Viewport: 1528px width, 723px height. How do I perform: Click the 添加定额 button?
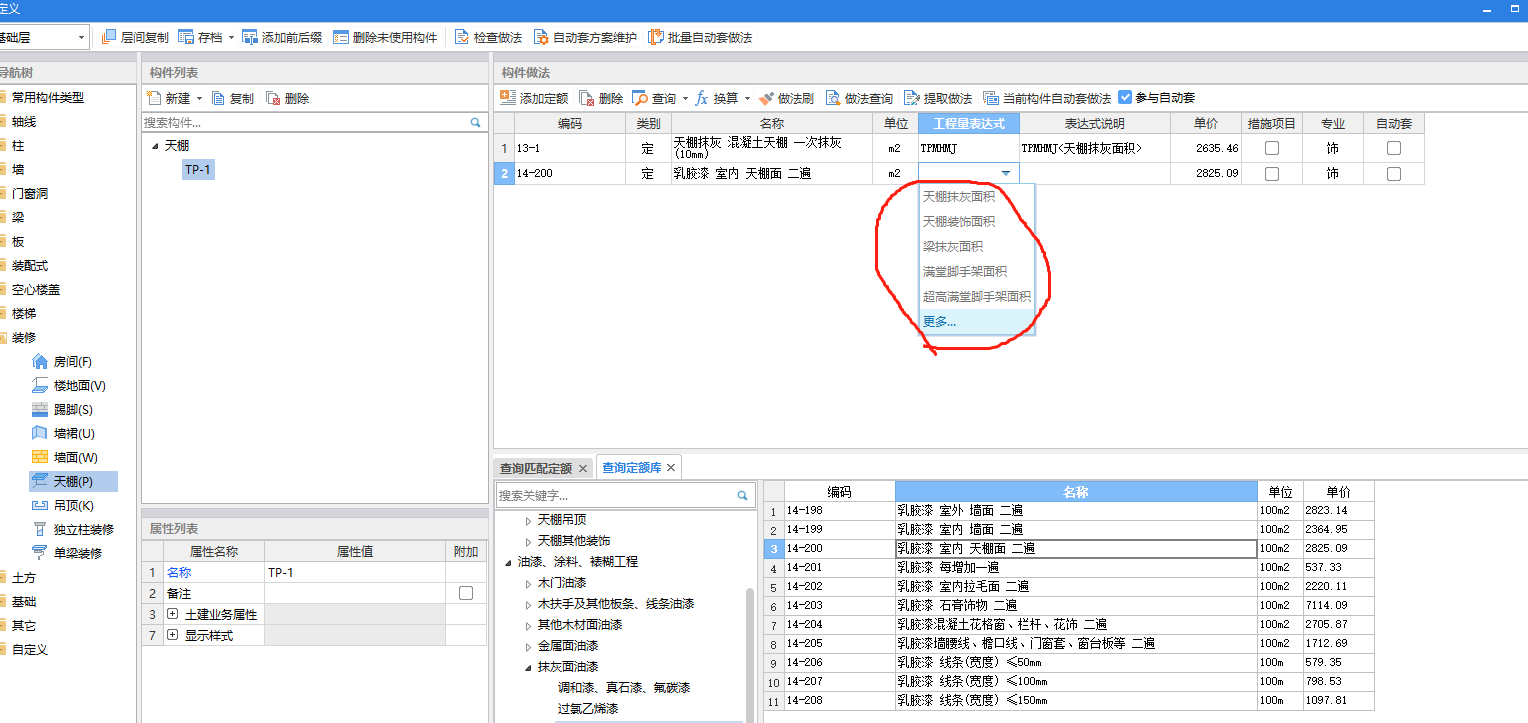pyautogui.click(x=534, y=98)
